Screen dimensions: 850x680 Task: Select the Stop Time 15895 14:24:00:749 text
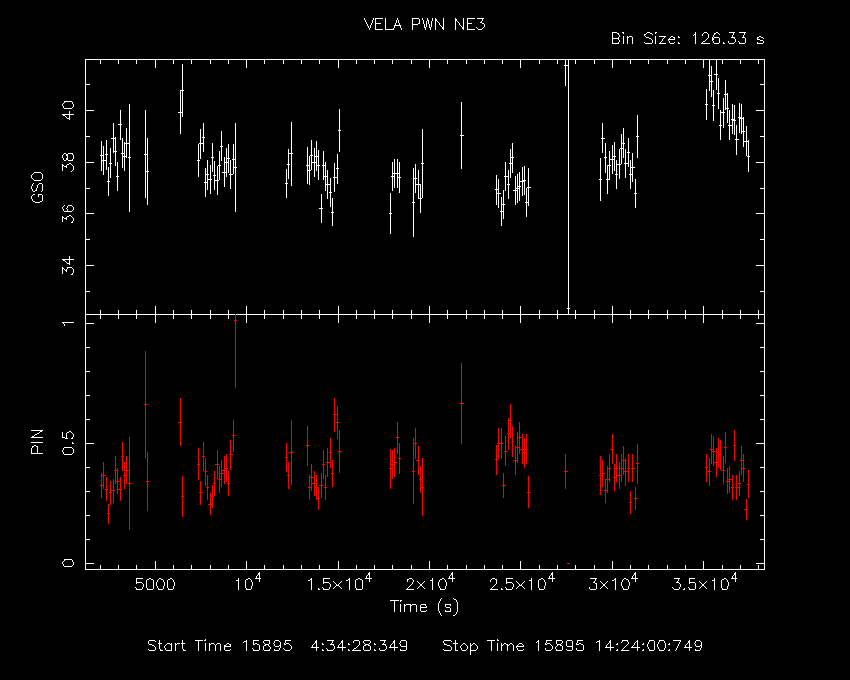(x=572, y=646)
